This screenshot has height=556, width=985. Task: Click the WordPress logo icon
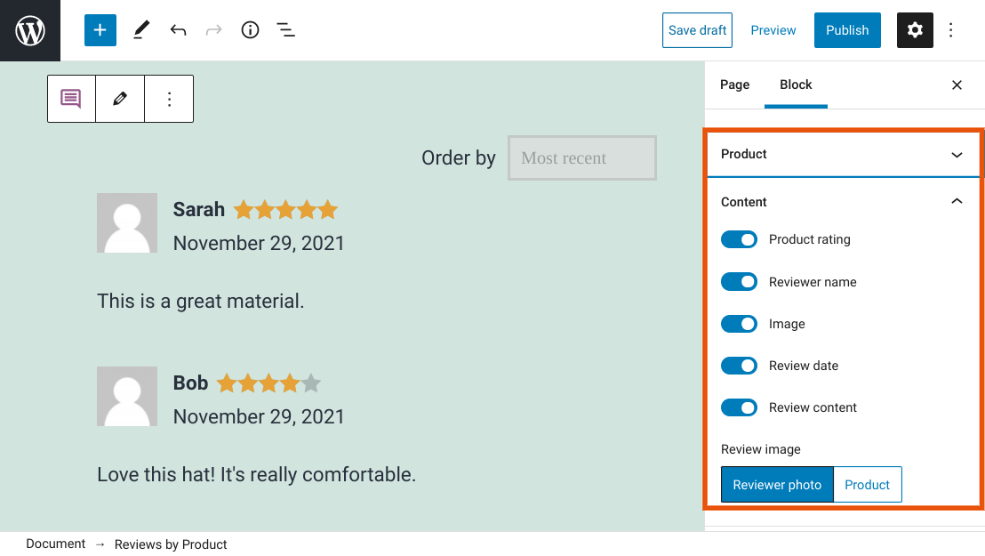pyautogui.click(x=30, y=30)
